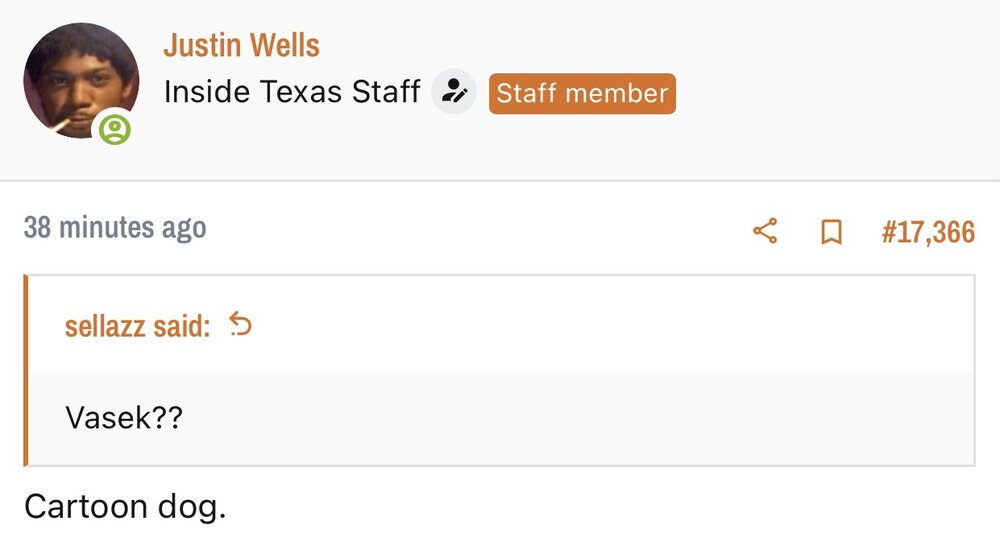Click the empty quote header area beside the arrow

click(x=600, y=325)
